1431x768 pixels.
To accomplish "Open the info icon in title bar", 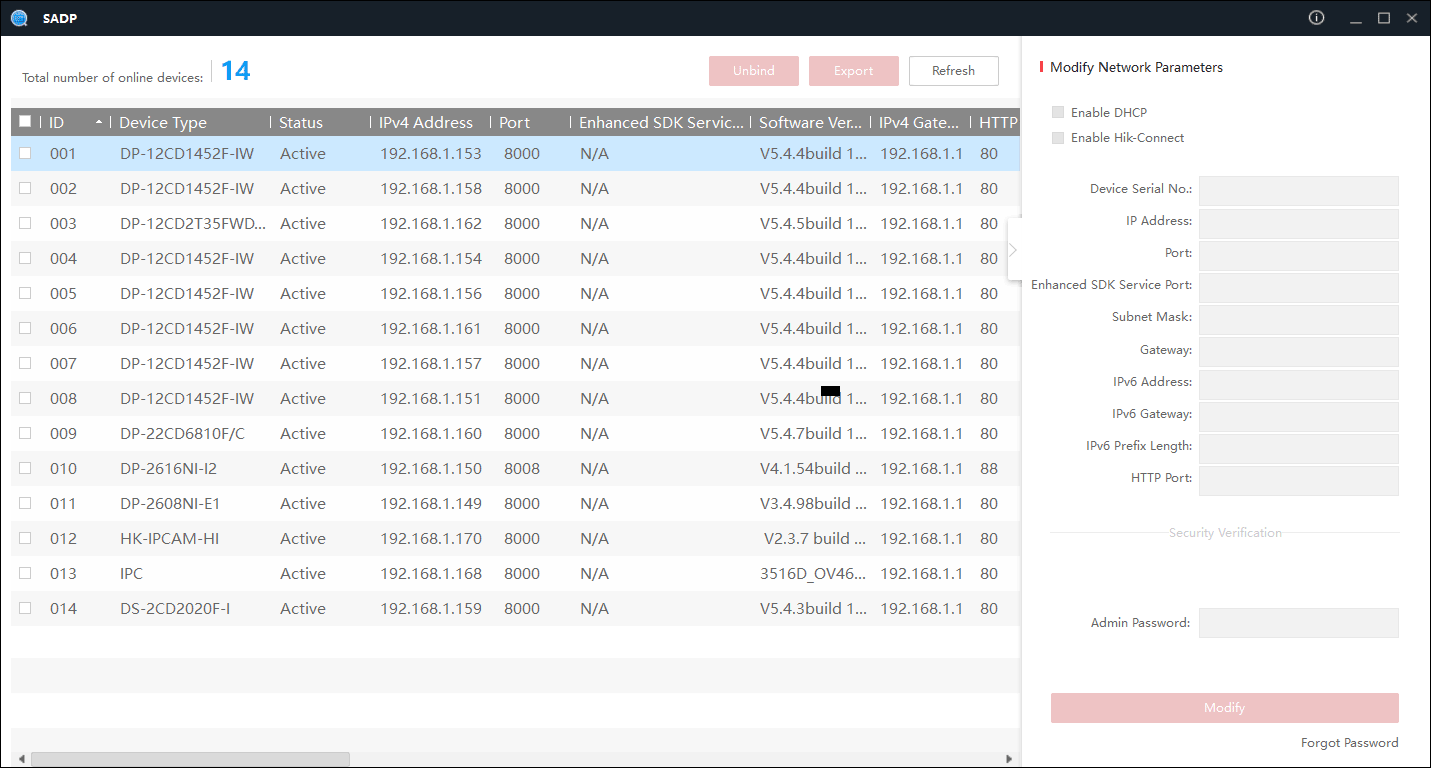I will click(1316, 18).
